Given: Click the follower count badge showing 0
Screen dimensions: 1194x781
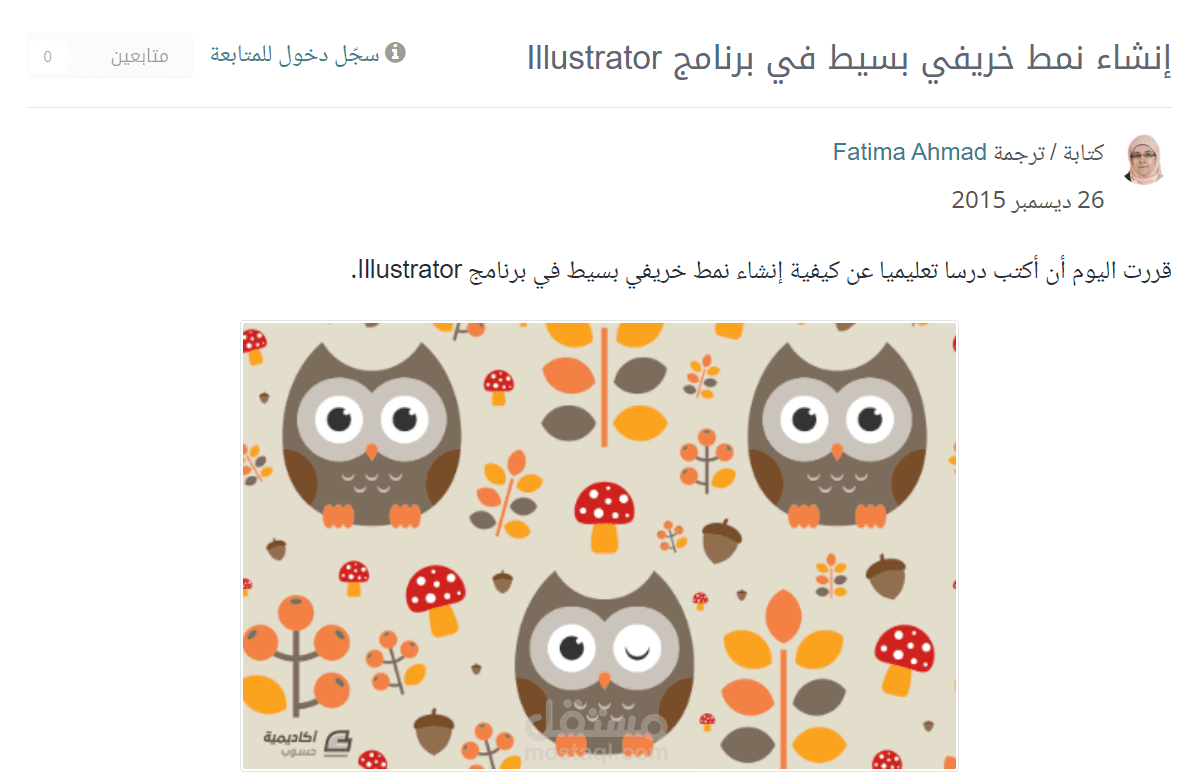Looking at the screenshot, I should (48, 56).
